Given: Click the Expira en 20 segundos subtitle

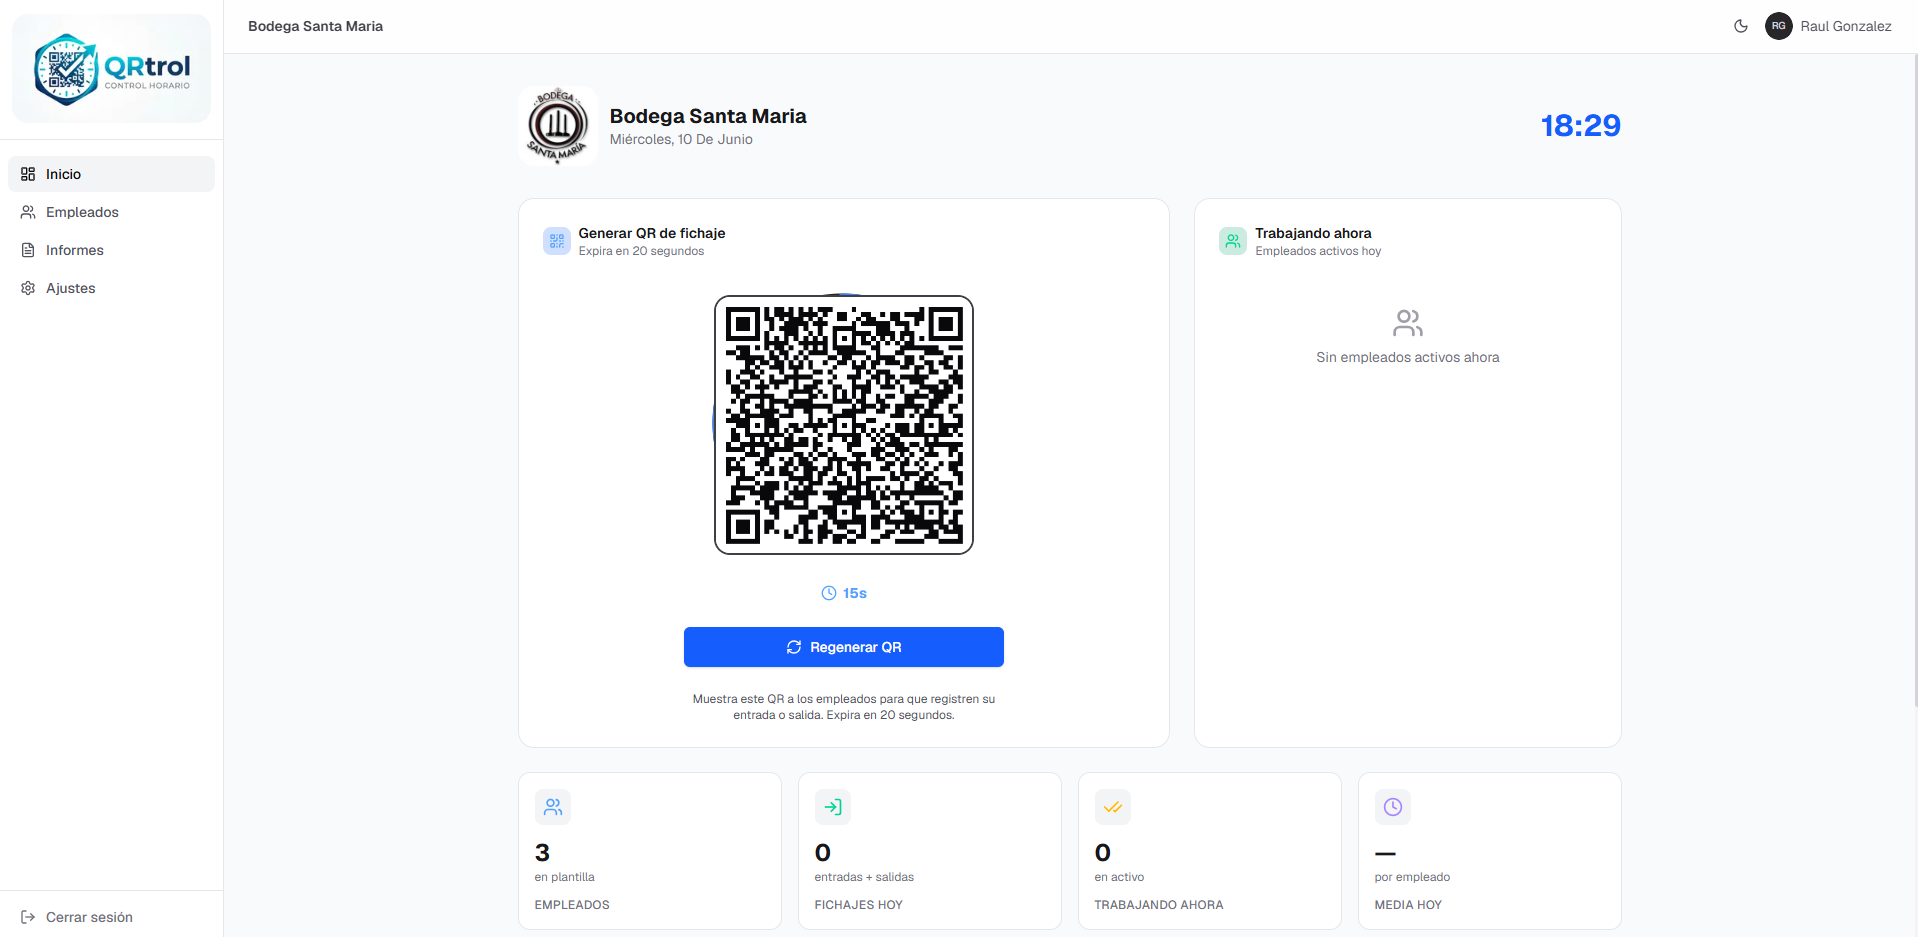Looking at the screenshot, I should [641, 251].
